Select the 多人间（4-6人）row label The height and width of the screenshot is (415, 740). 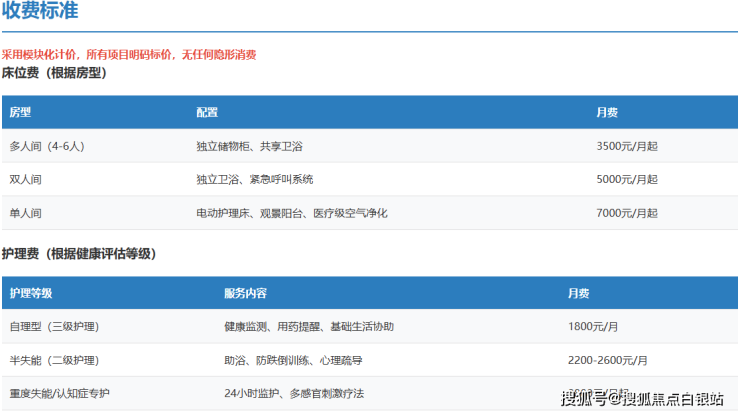coord(47,146)
